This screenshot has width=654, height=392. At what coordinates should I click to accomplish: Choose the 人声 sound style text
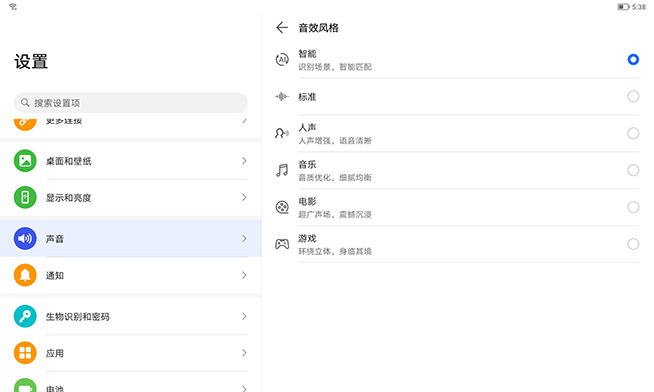pos(307,128)
